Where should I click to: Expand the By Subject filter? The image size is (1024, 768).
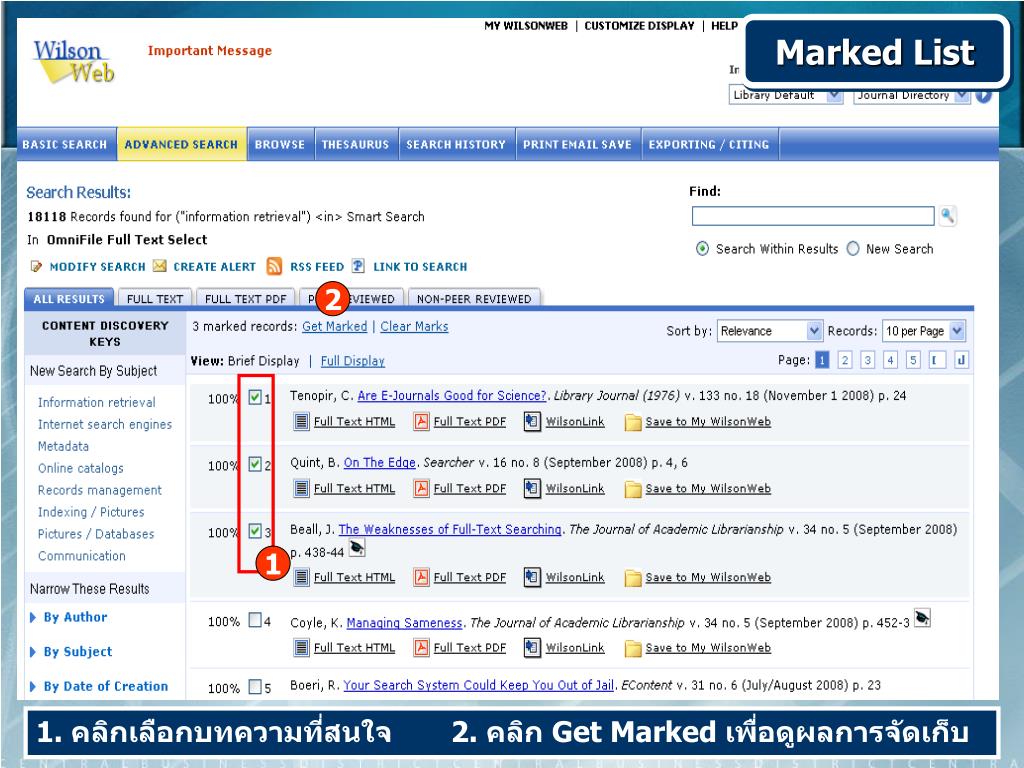click(71, 652)
